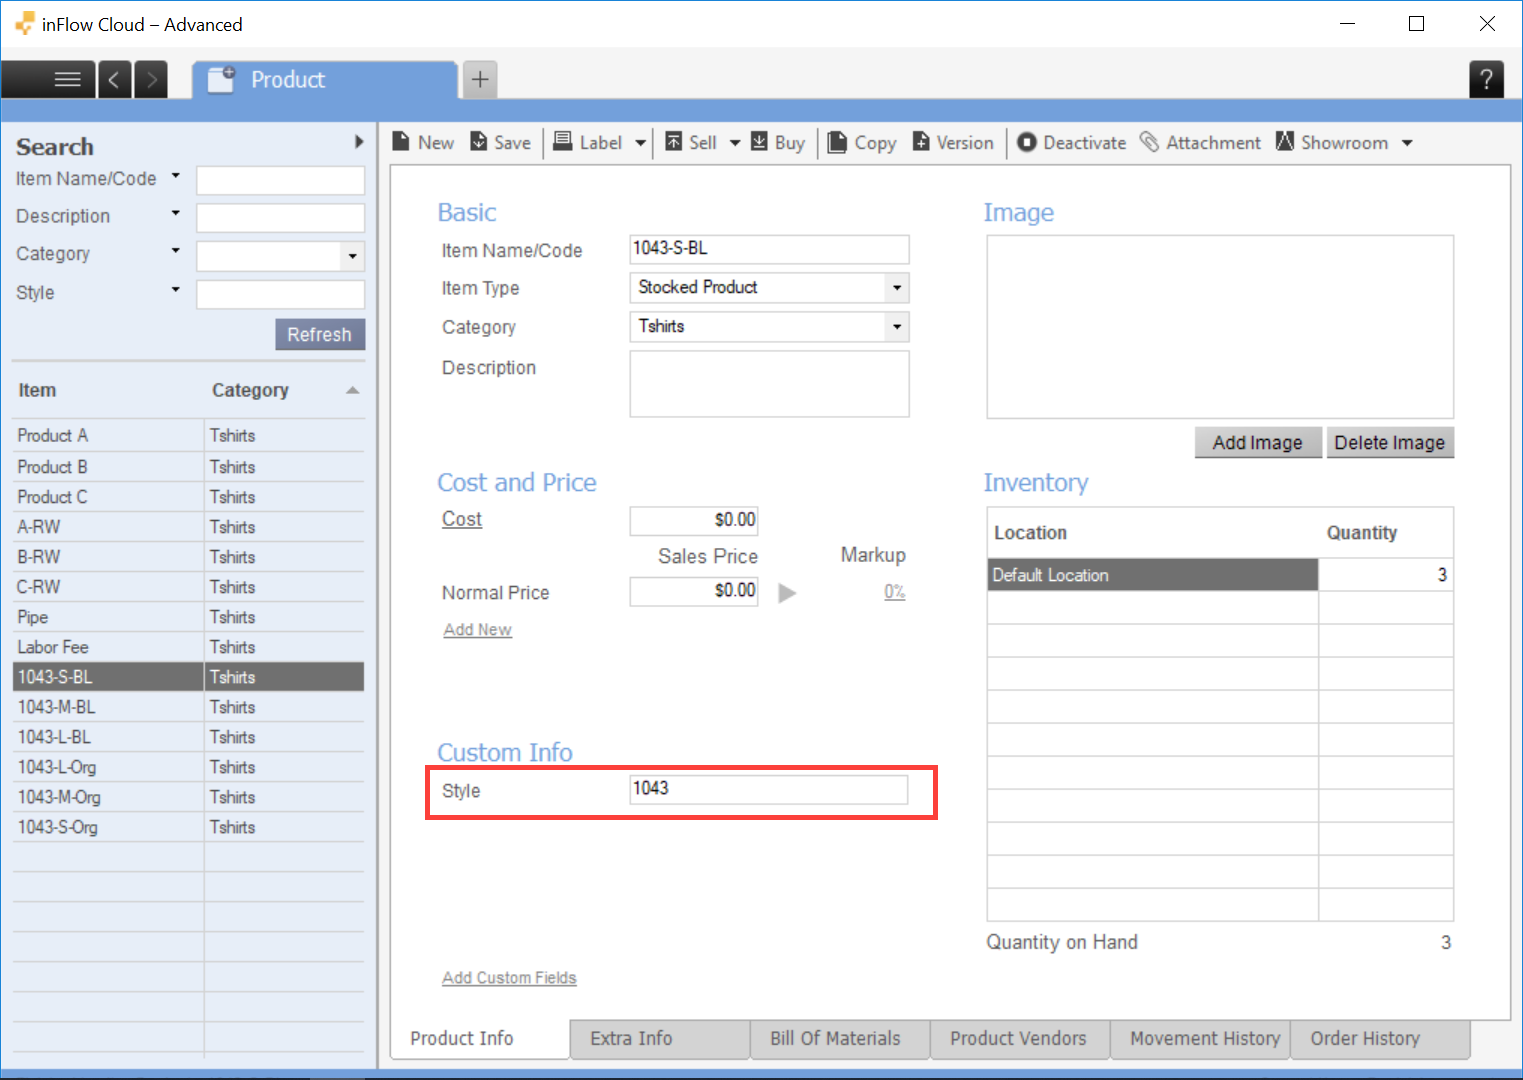Click the search Description field
Image resolution: width=1523 pixels, height=1080 pixels.
pos(280,217)
